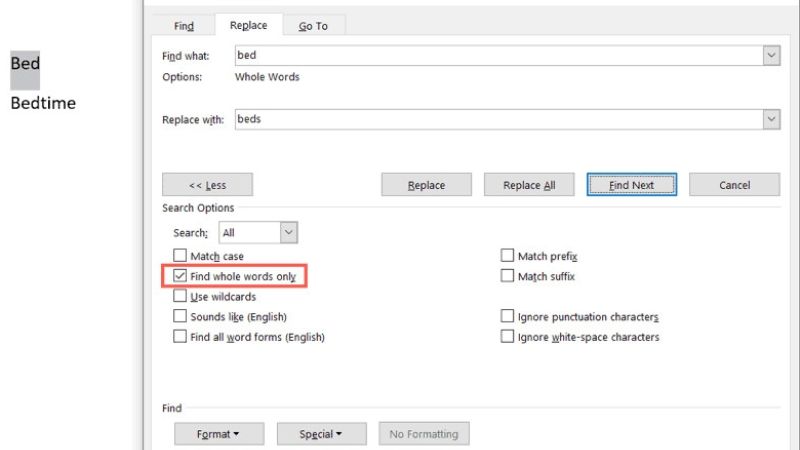
Task: Uncheck Find whole words only
Action: (180, 276)
